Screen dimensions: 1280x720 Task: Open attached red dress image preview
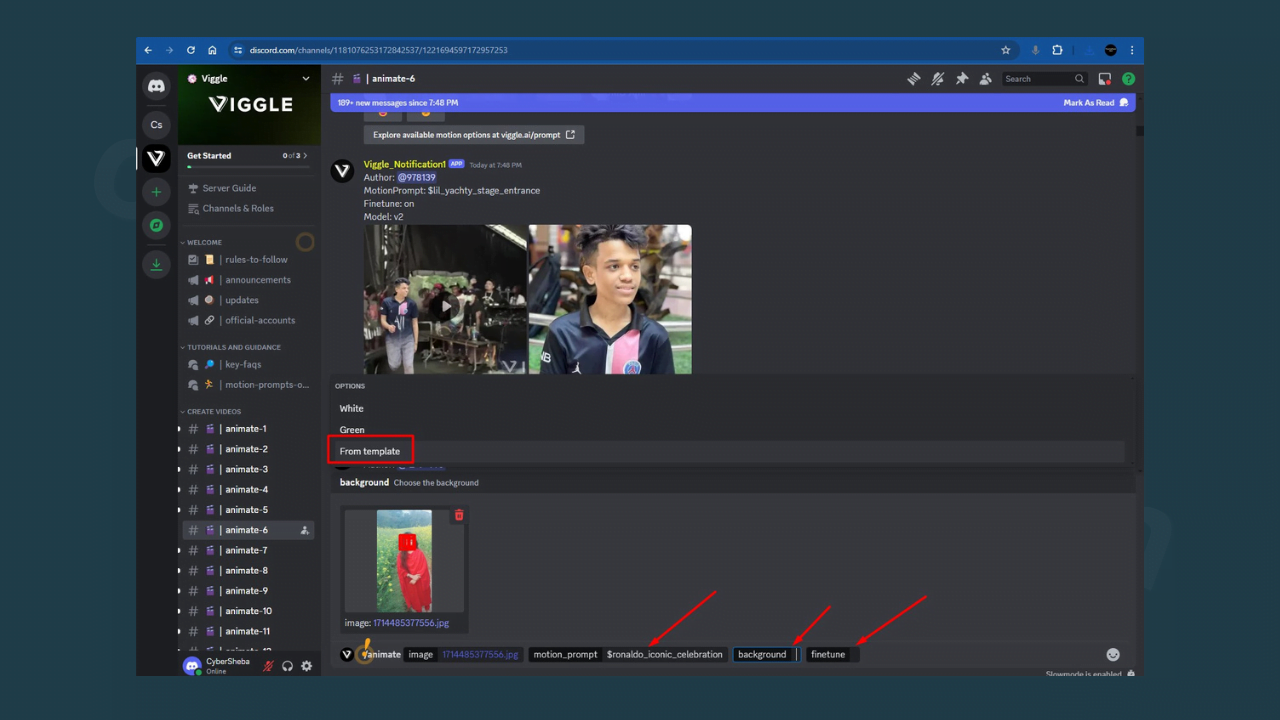404,560
